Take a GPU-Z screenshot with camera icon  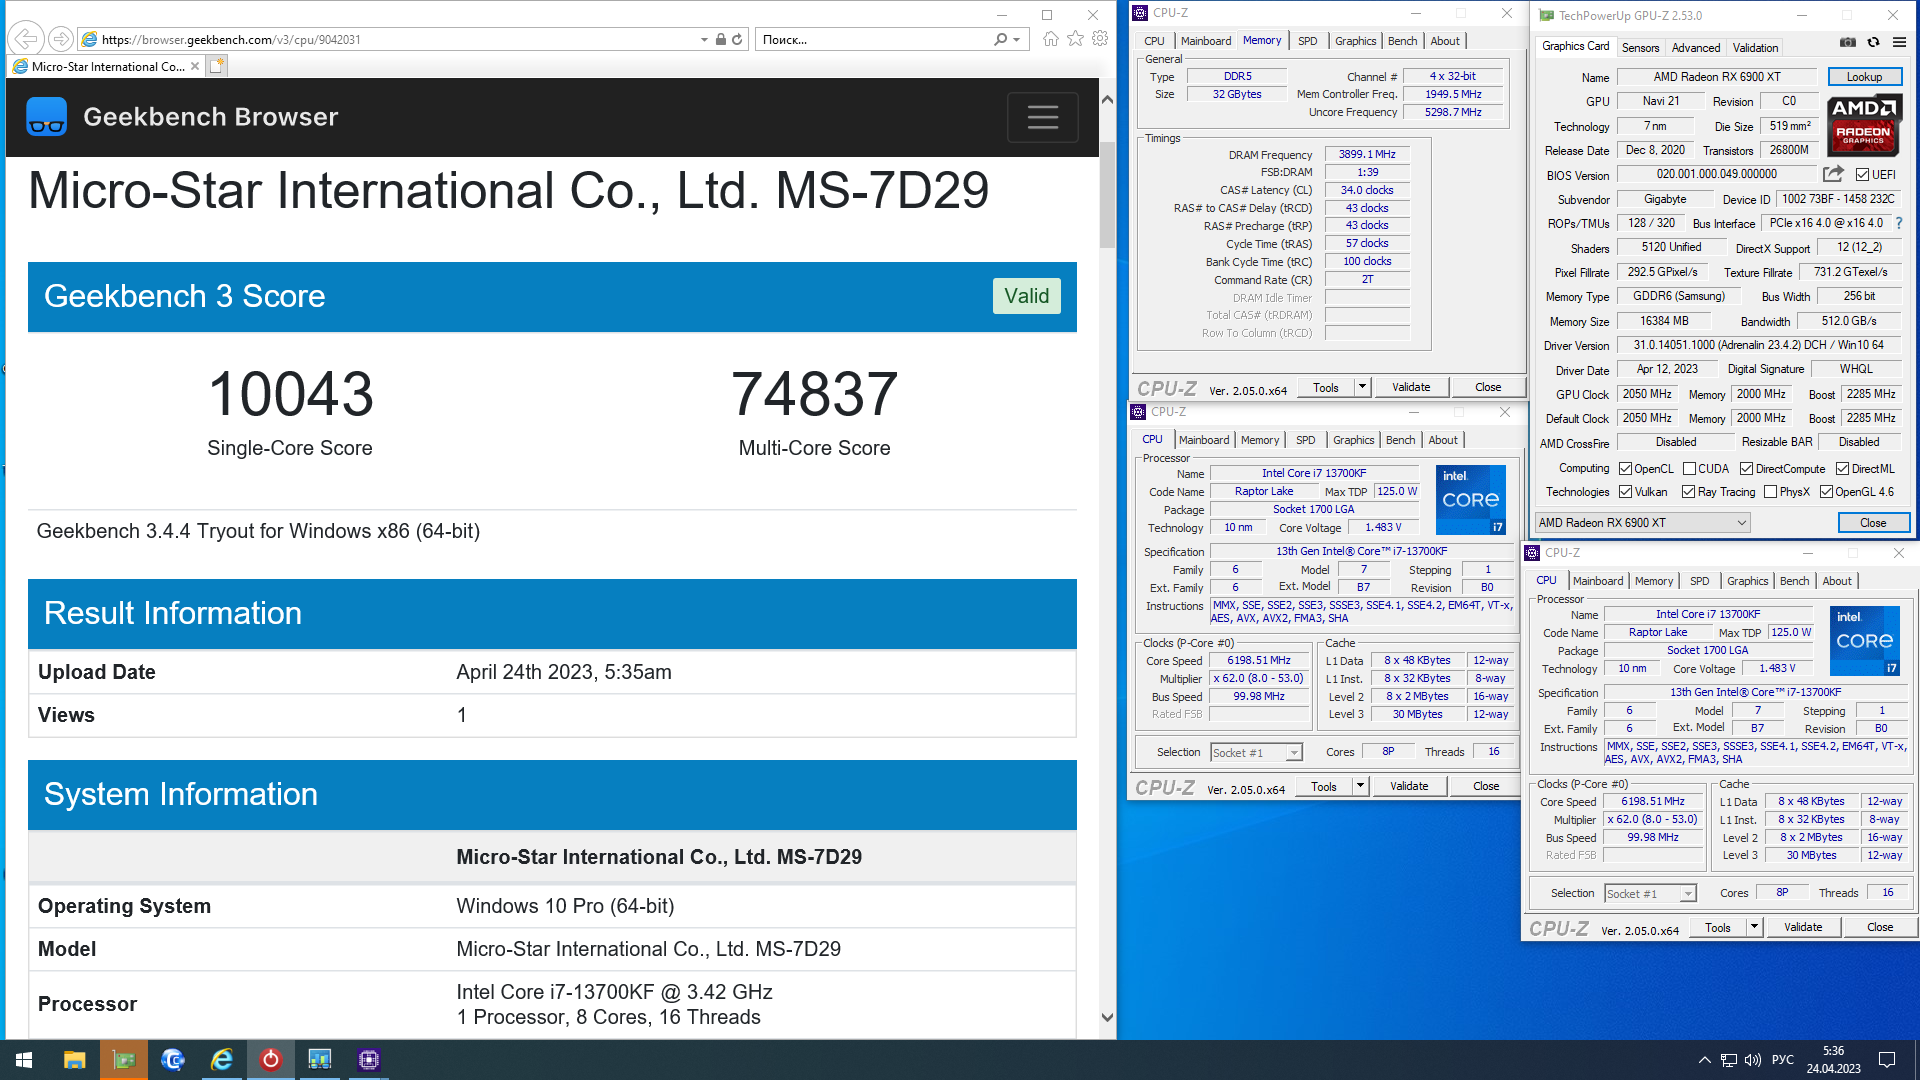[x=1848, y=42]
